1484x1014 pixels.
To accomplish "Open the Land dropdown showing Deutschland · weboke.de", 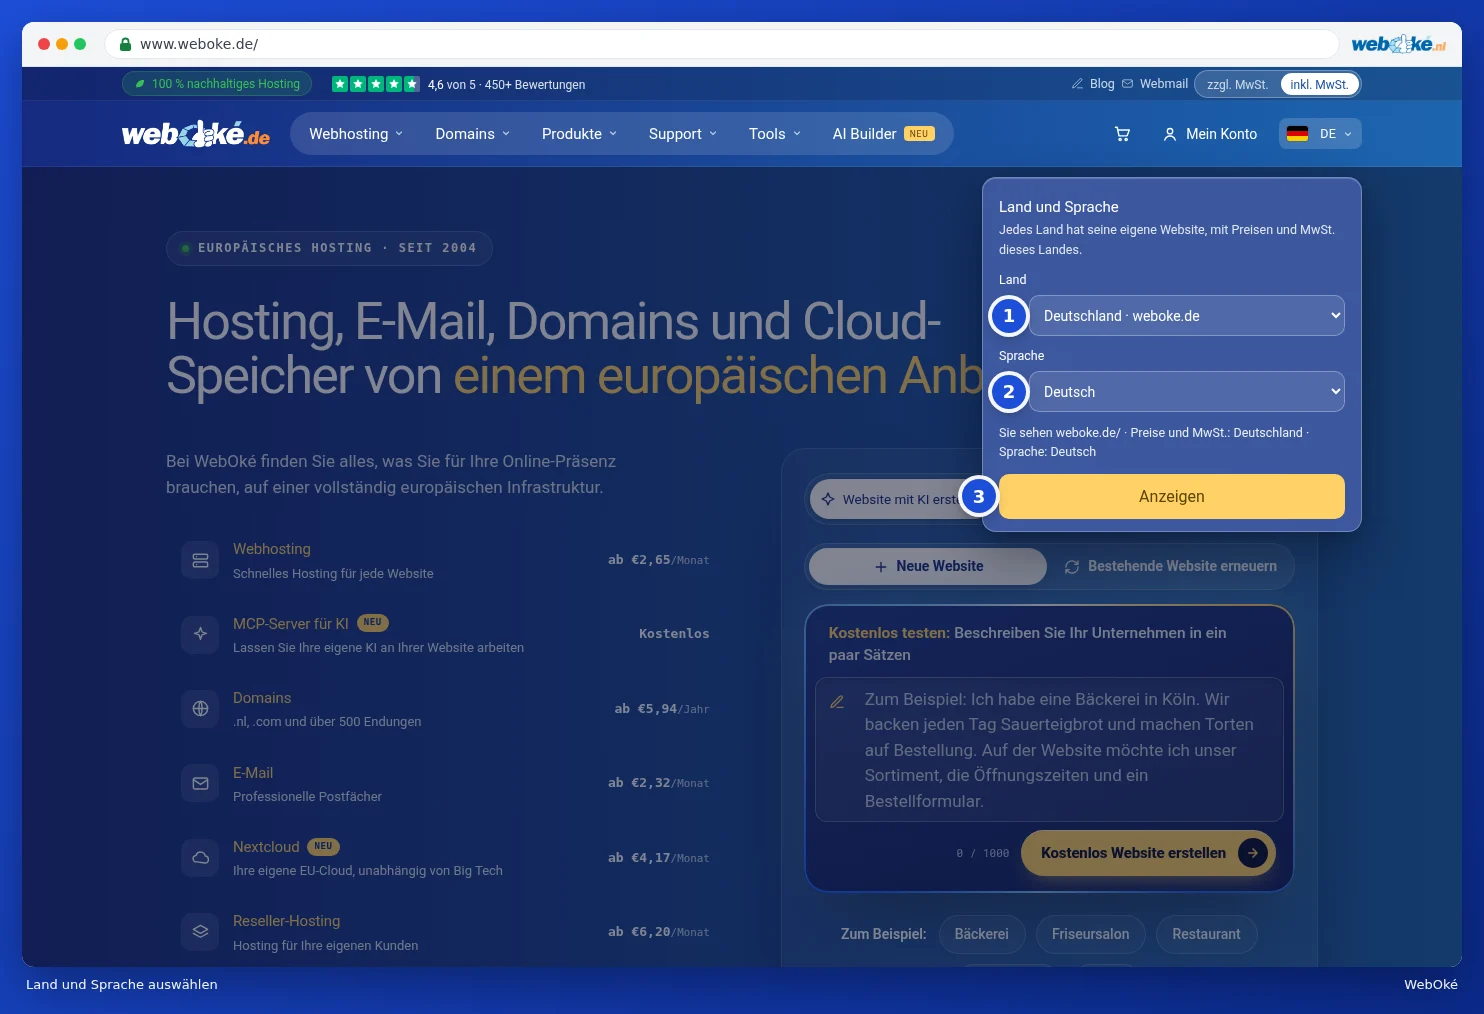I will 1187,316.
